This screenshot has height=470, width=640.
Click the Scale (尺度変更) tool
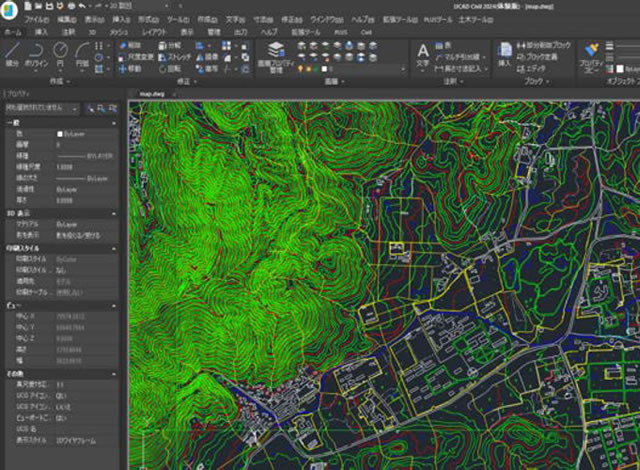pos(136,57)
